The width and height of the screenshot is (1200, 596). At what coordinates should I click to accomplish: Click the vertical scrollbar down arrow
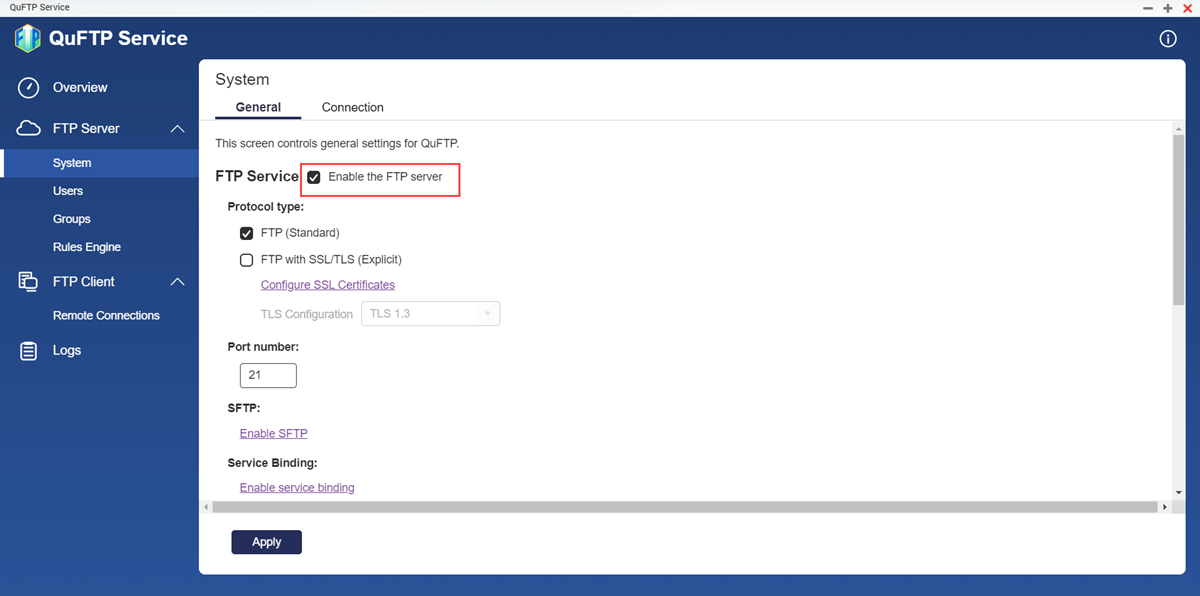tap(1178, 494)
